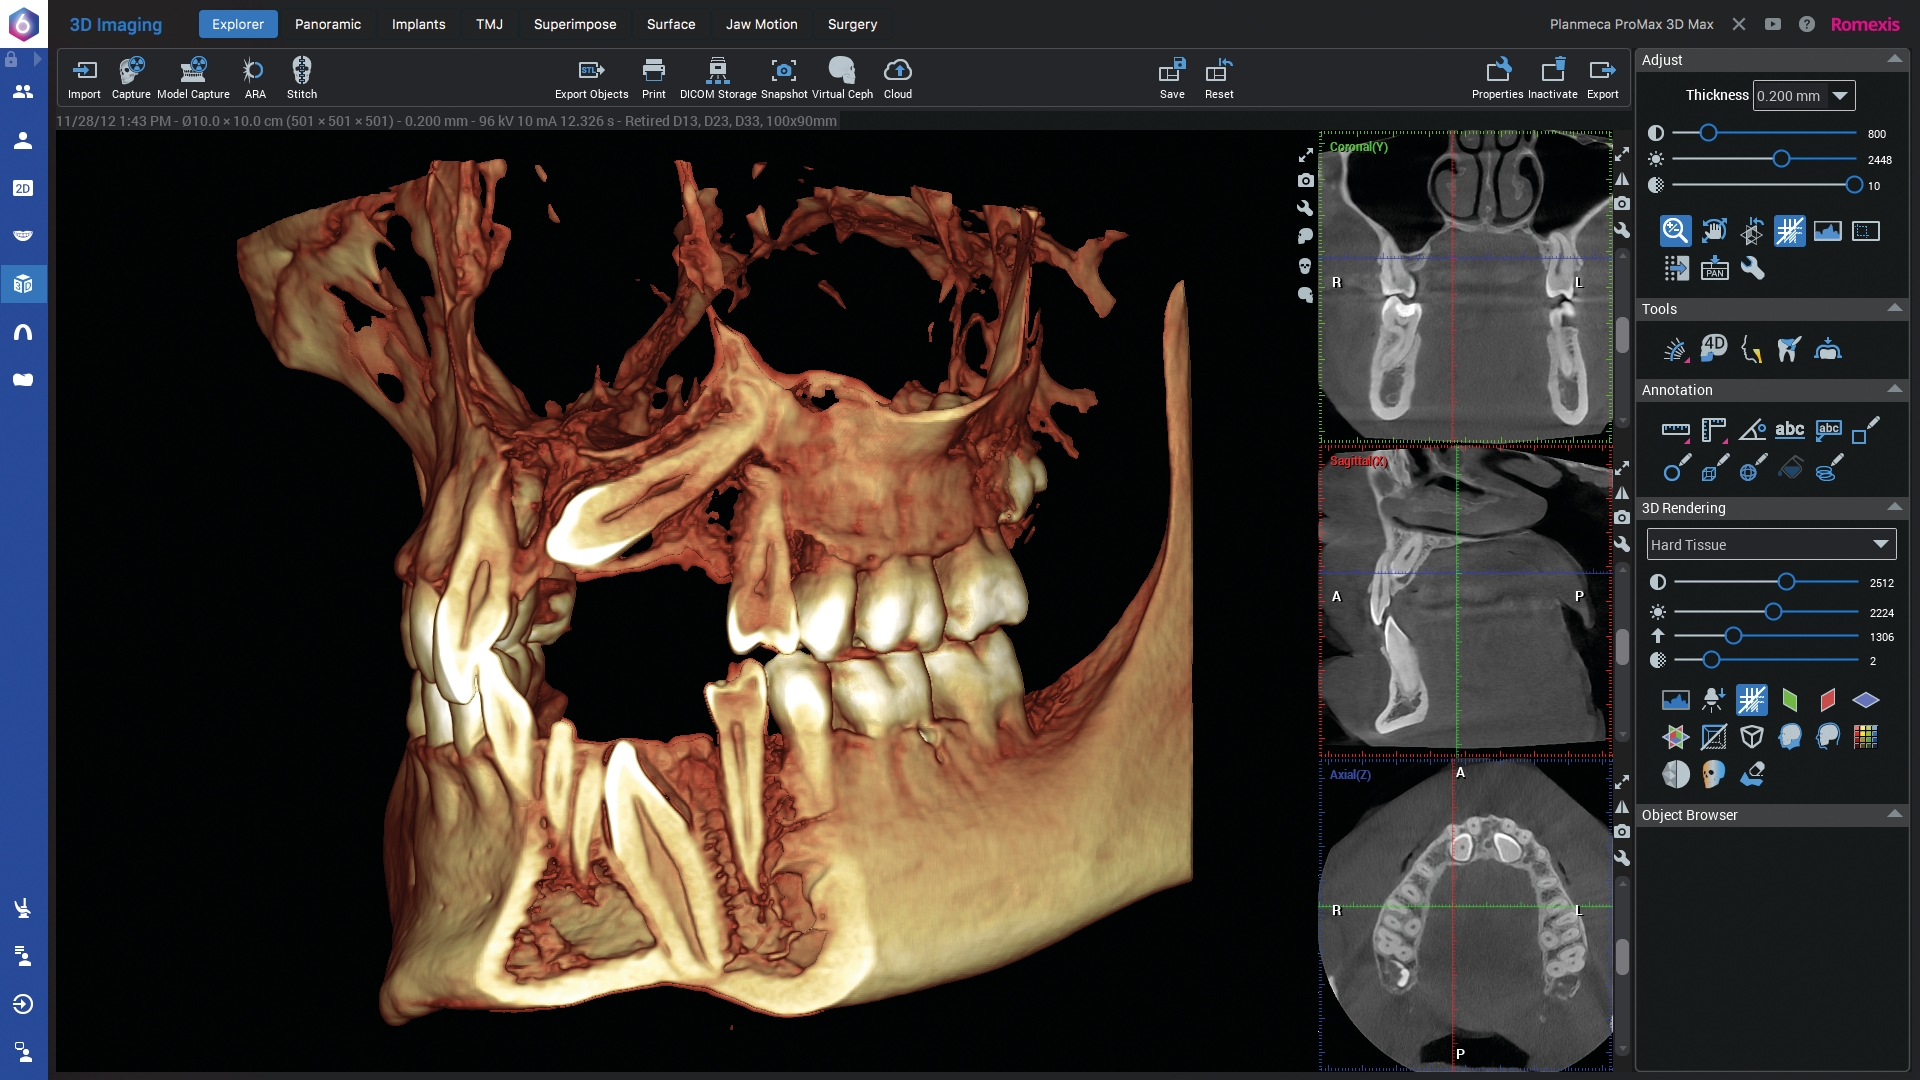Toggle the zoom mode in Adjust panel
The height and width of the screenshot is (1080, 1920).
[1674, 230]
